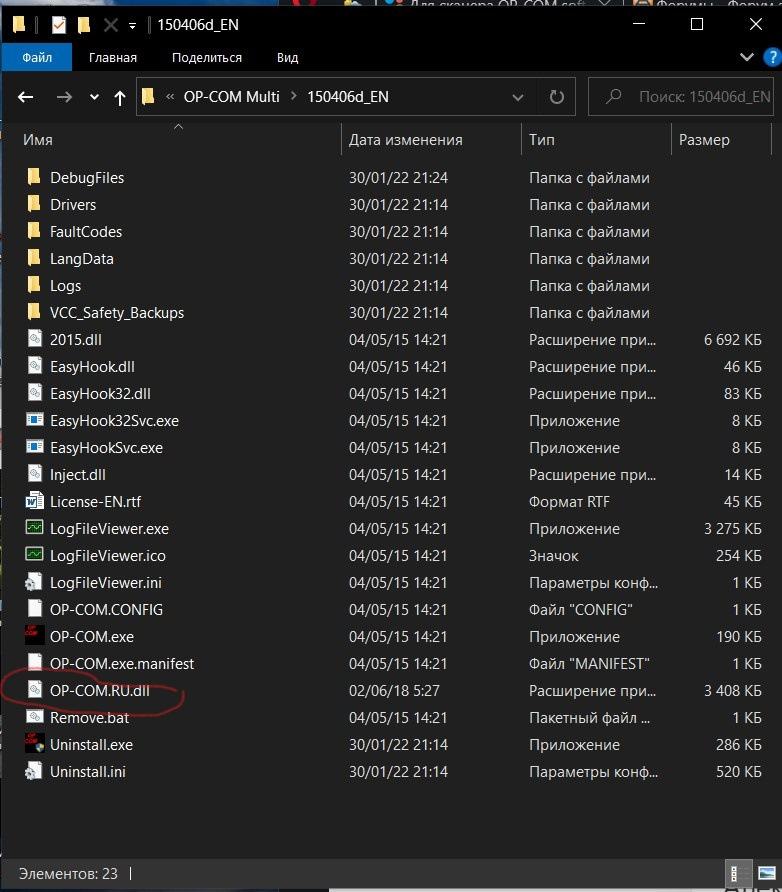
Task: Open the recent locations dropdown arrow
Action: 94,97
